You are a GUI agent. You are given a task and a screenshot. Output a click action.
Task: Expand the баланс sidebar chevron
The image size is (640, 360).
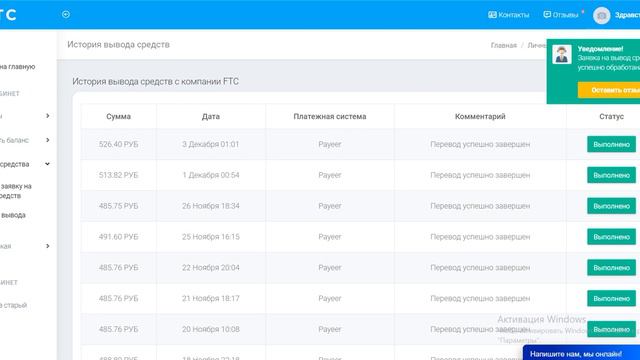click(48, 140)
